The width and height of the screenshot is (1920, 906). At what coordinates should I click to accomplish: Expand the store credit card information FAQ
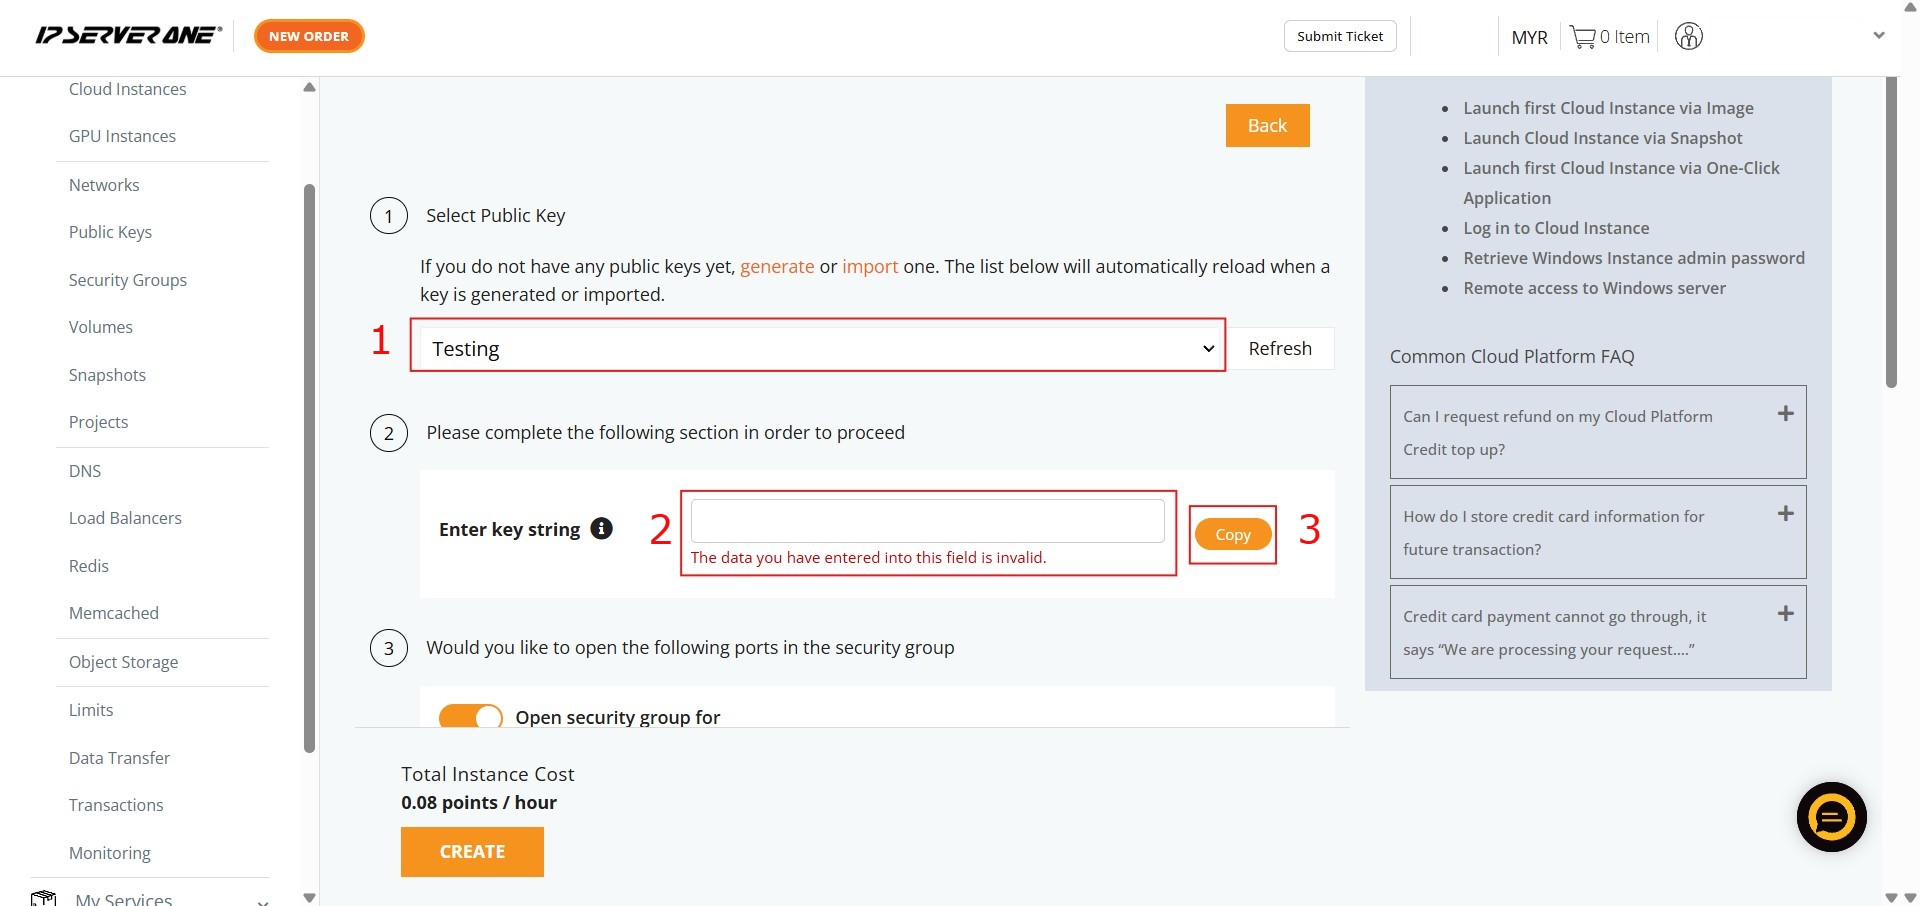1785,514
